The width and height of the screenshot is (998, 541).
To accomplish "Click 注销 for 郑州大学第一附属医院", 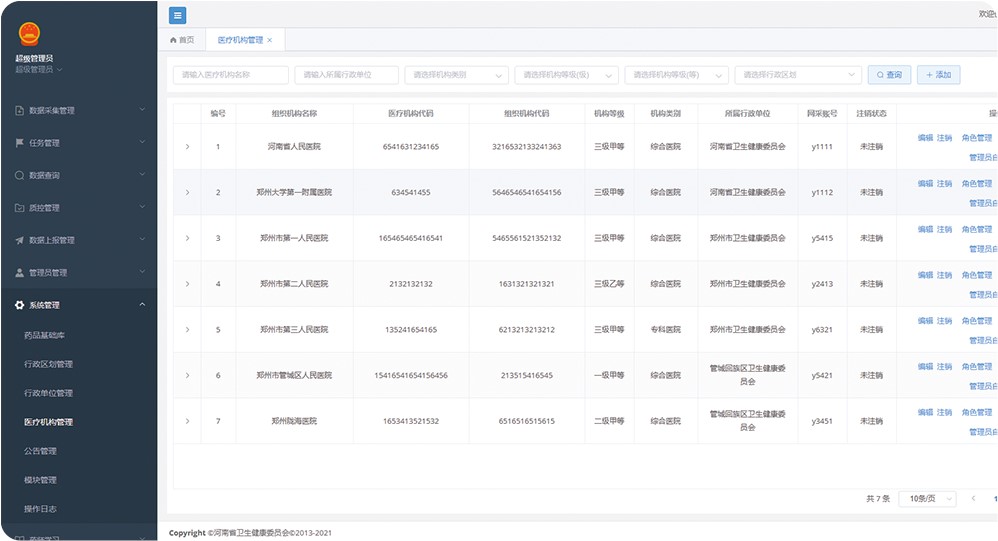I will click(945, 183).
